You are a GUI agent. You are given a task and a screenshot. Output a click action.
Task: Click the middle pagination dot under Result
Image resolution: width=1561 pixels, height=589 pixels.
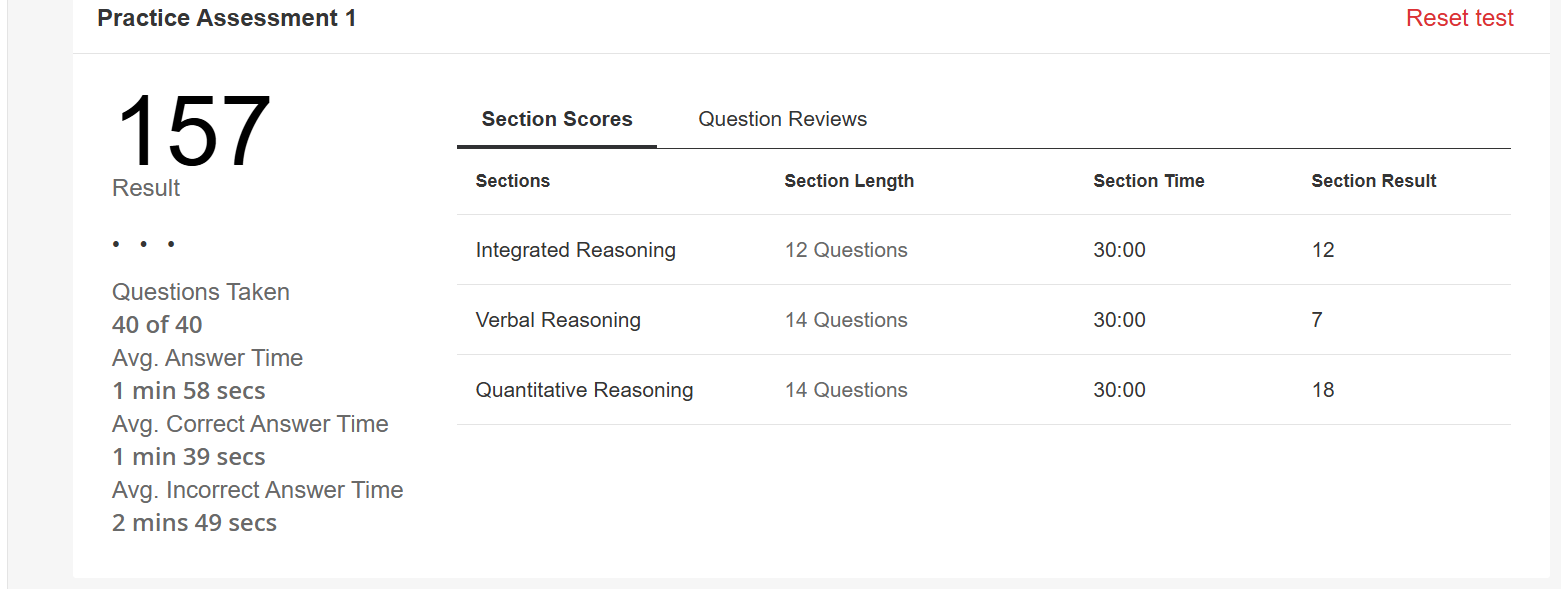[144, 244]
